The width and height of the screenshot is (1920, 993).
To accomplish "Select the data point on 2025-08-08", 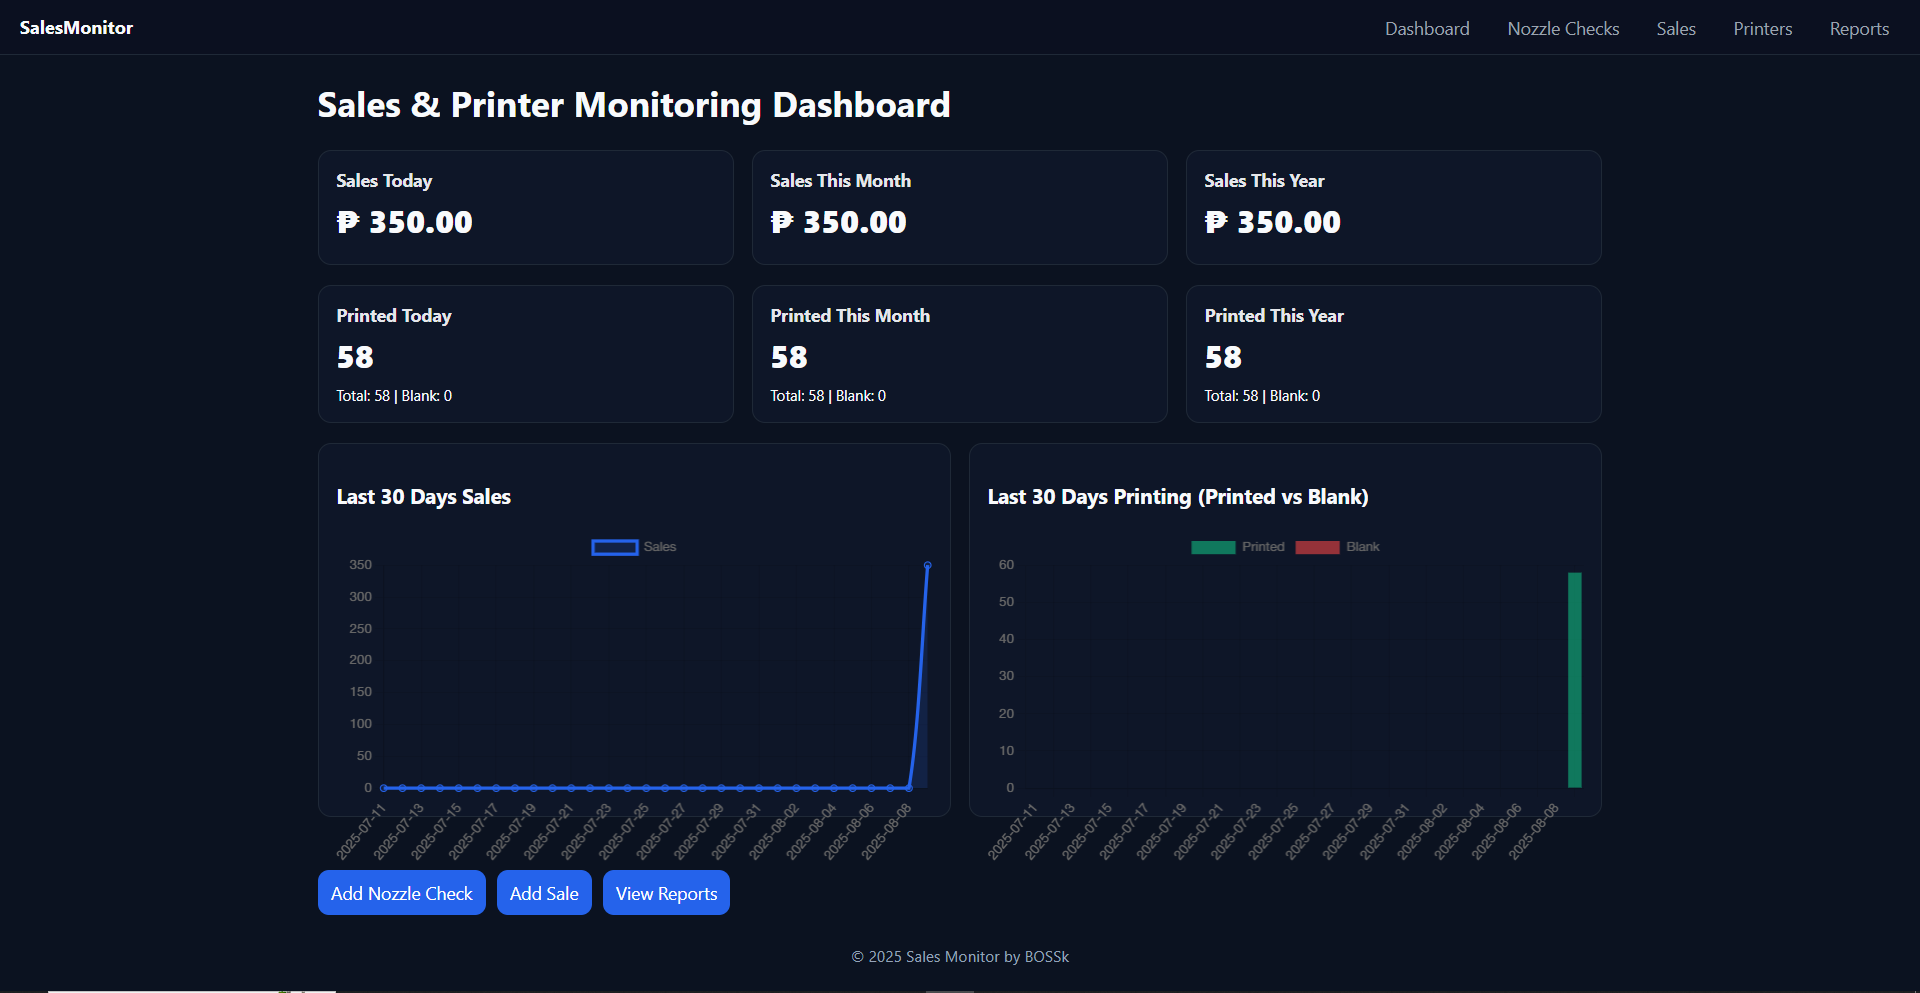I will pyautogui.click(x=926, y=564).
